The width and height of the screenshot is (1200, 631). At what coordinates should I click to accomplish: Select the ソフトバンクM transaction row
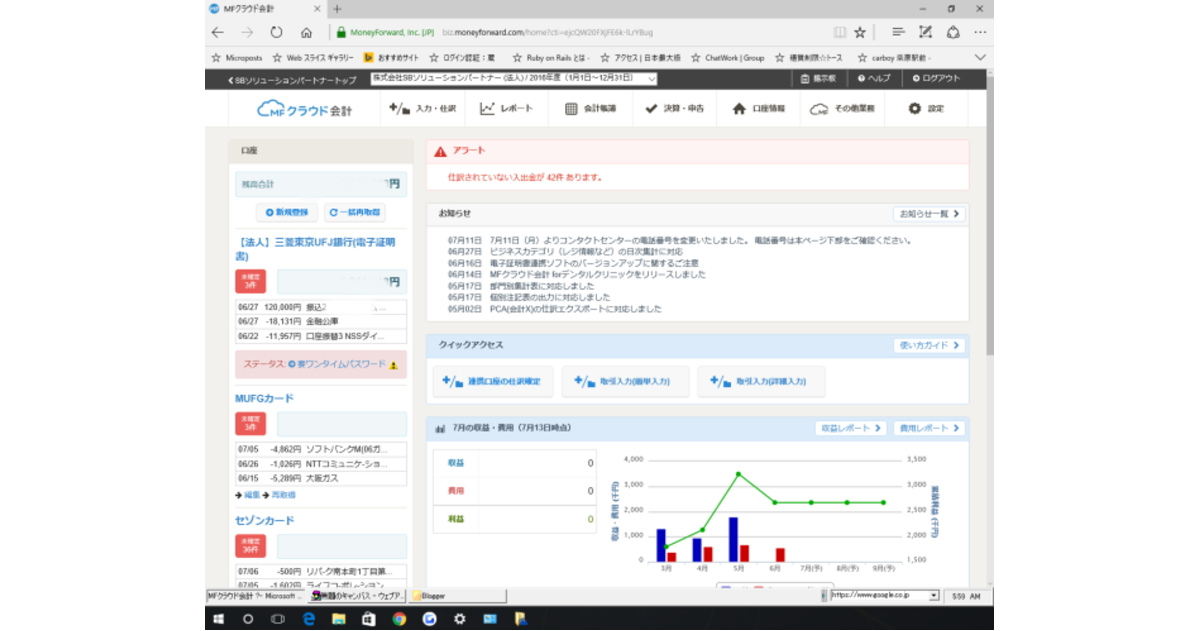click(321, 450)
